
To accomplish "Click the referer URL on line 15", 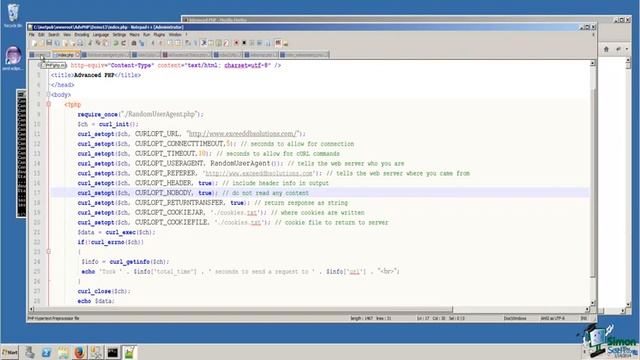I will coord(259,173).
